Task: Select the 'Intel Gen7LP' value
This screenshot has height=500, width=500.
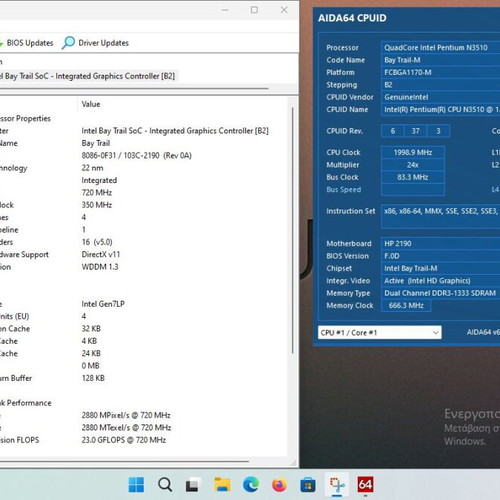Action: (x=103, y=304)
